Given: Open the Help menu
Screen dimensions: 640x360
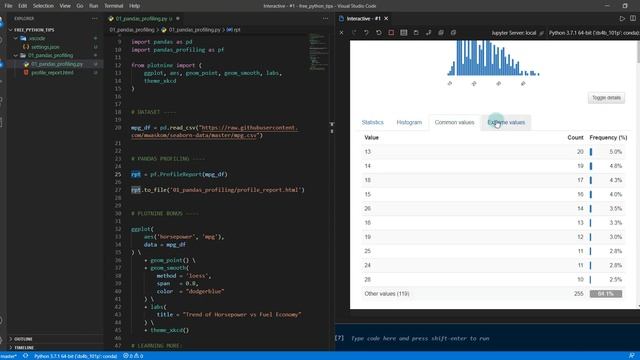Looking at the screenshot, I should (x=134, y=6).
